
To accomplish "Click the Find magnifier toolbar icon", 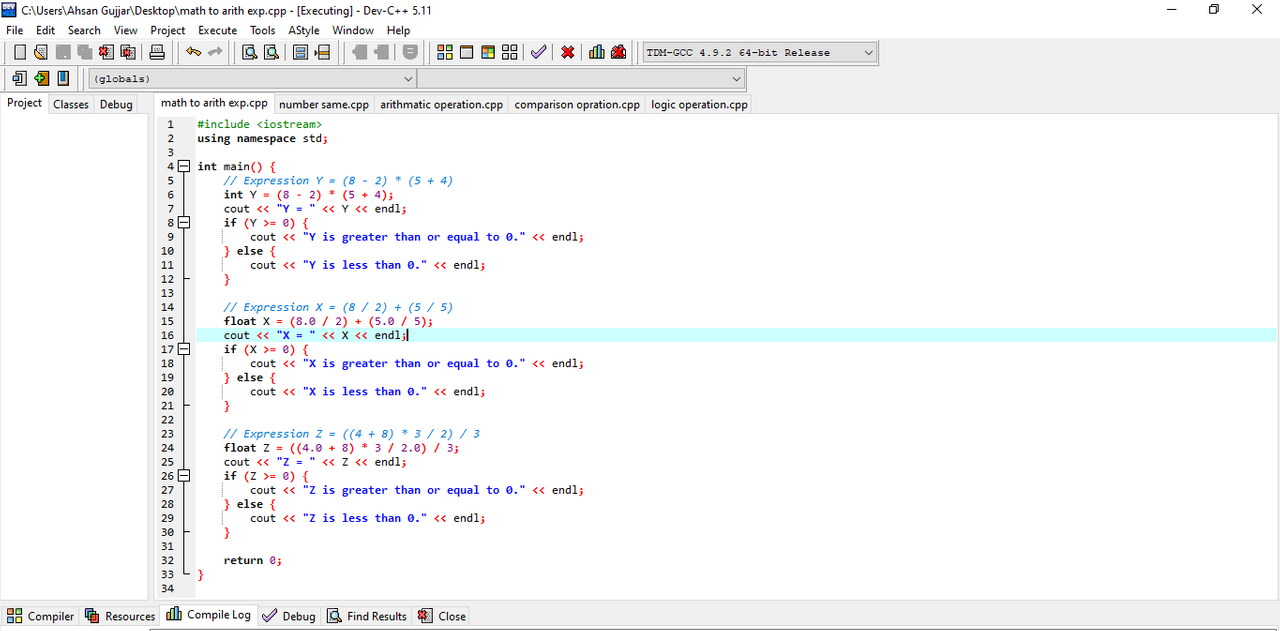I will (249, 52).
